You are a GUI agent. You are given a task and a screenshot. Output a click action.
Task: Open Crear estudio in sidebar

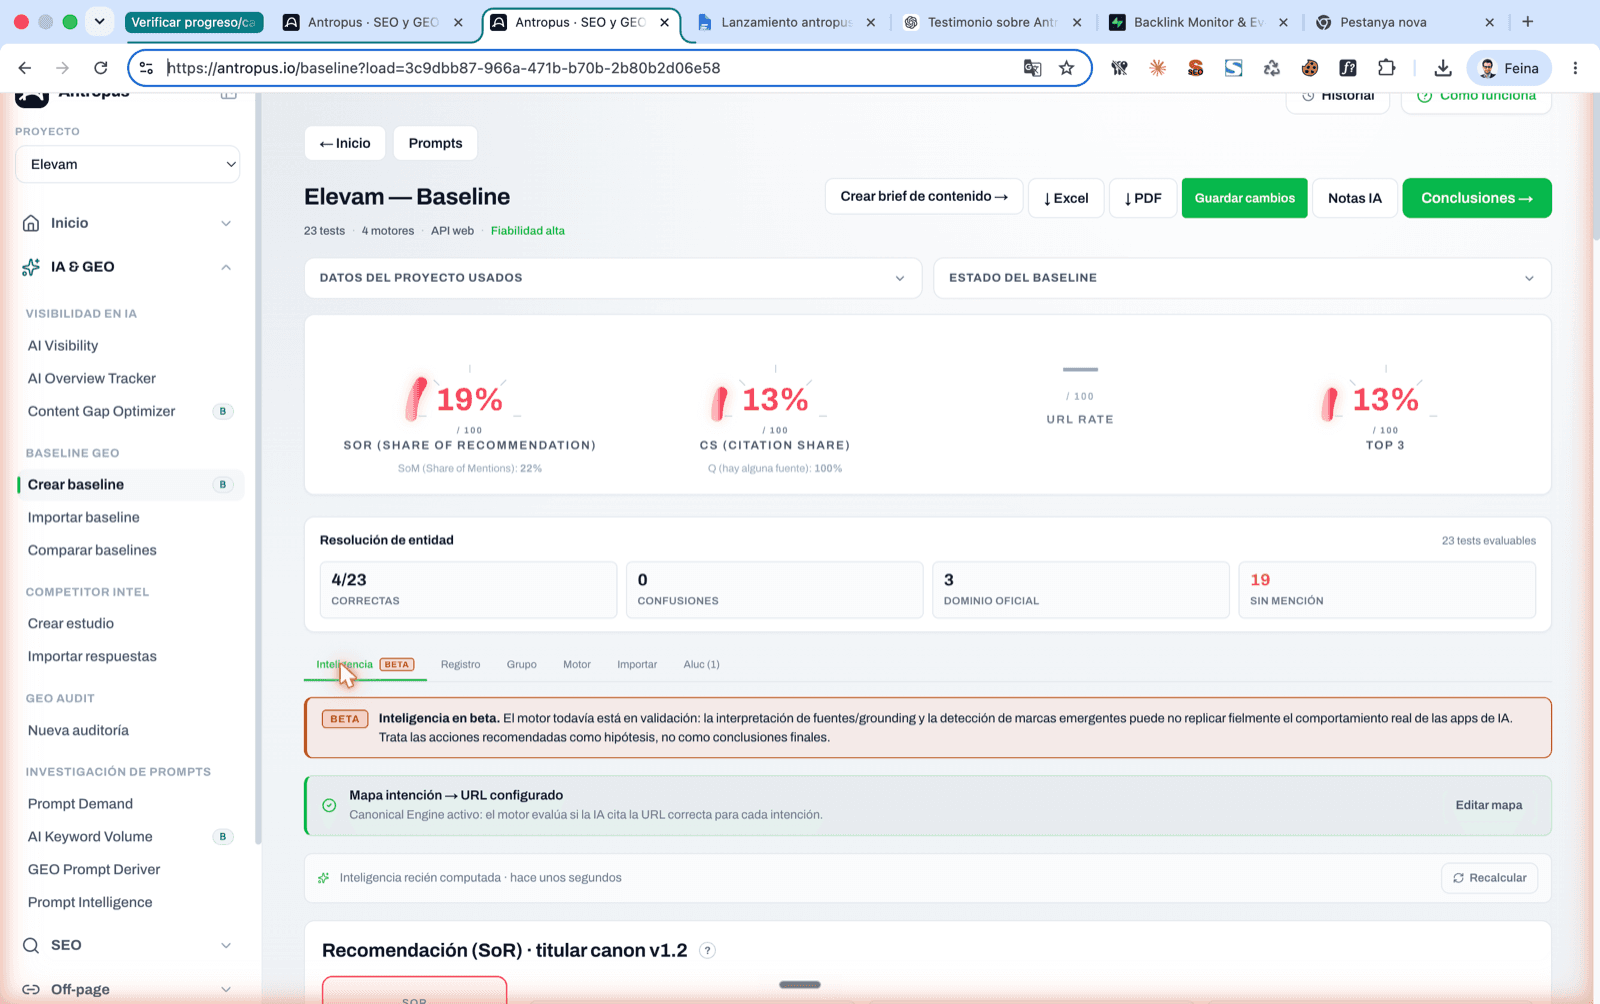point(71,624)
